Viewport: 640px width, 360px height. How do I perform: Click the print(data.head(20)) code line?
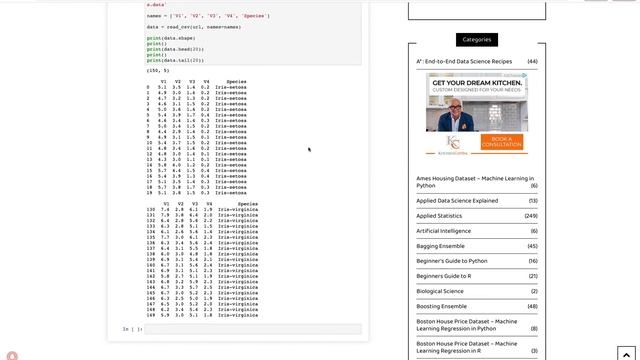[x=175, y=49]
